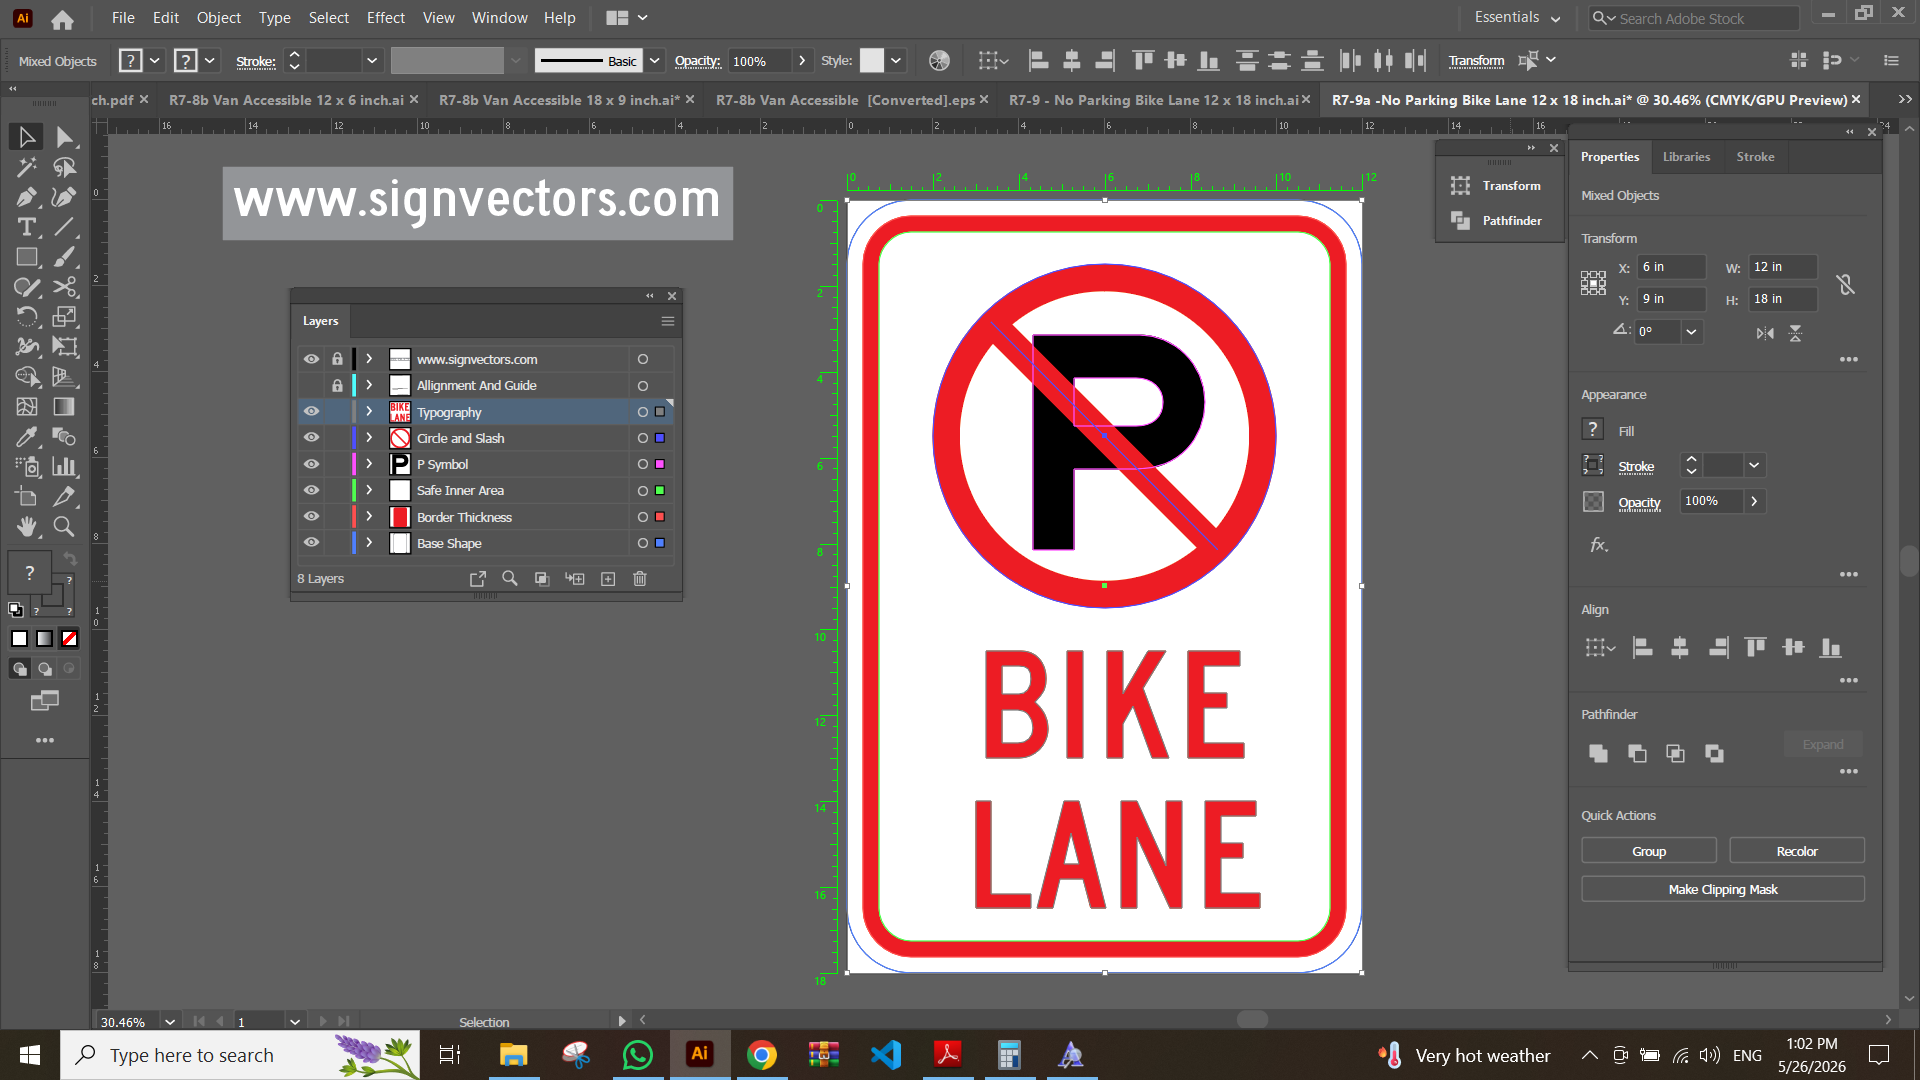The width and height of the screenshot is (1920, 1080).
Task: Select the Hand tool
Action: pos(27,527)
